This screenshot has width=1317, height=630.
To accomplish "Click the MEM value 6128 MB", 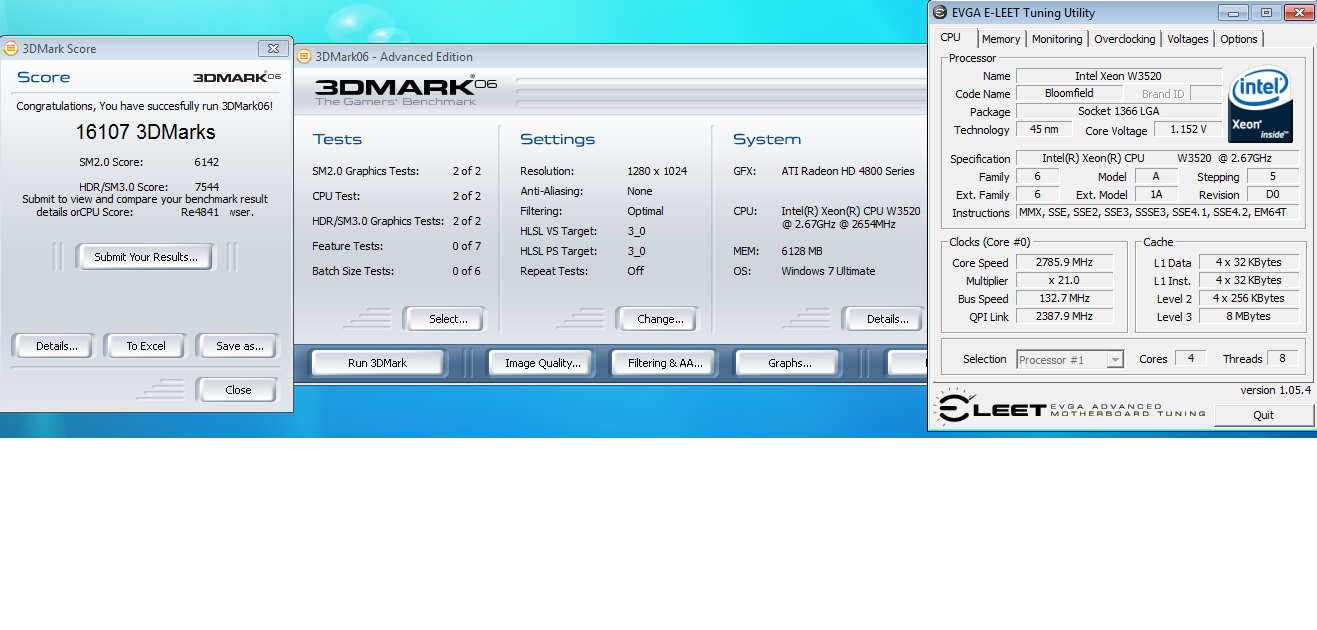I will pyautogui.click(x=802, y=251).
